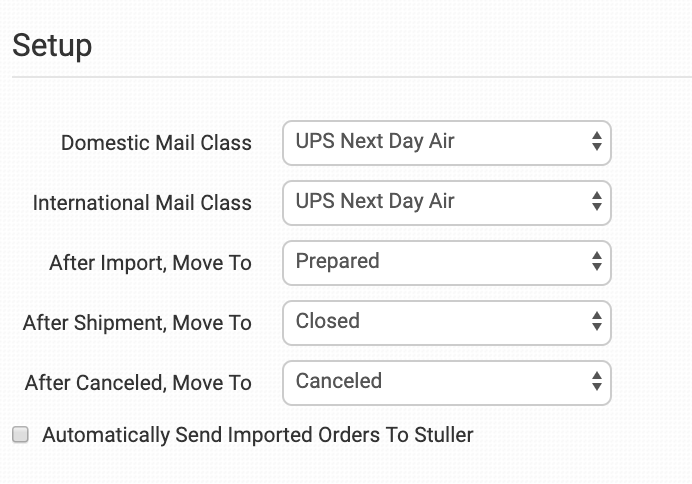
Task: Click the International Mail Class label
Action: click(x=142, y=203)
